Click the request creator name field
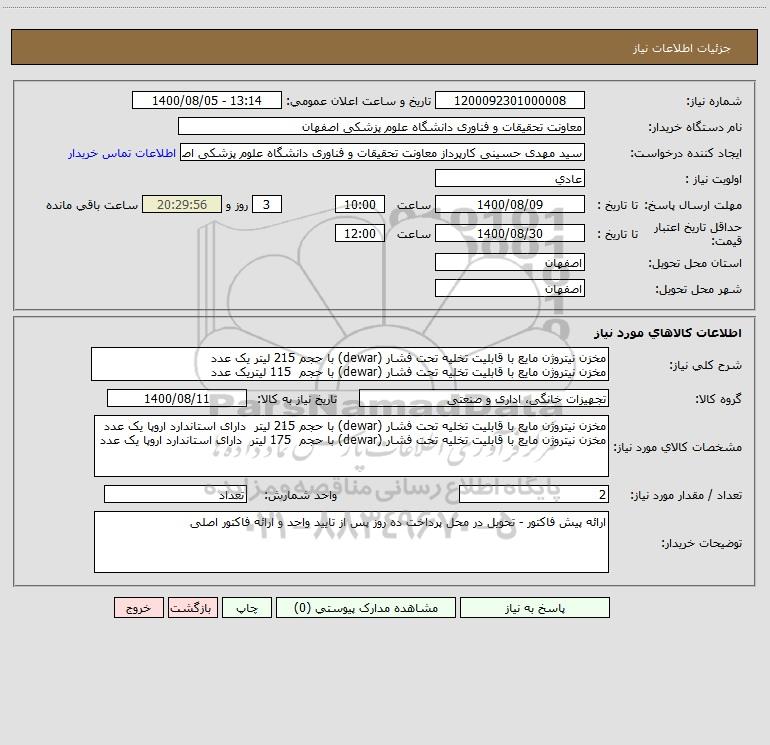This screenshot has width=770, height=745. pyautogui.click(x=383, y=153)
